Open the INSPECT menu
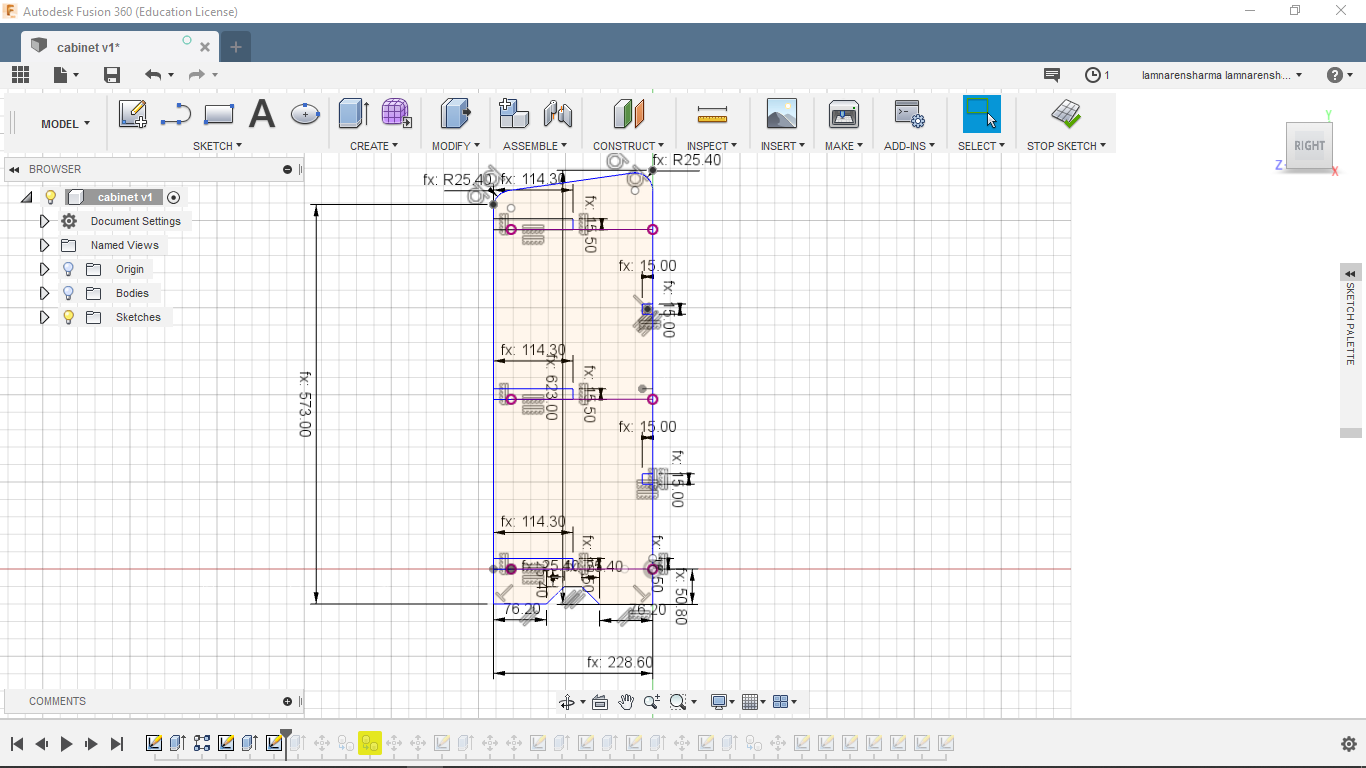1366x768 pixels. pos(712,146)
